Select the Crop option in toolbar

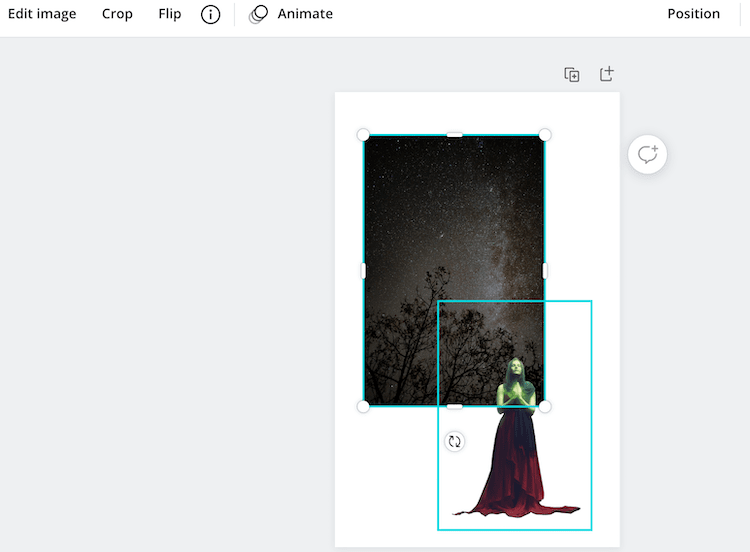click(x=117, y=14)
